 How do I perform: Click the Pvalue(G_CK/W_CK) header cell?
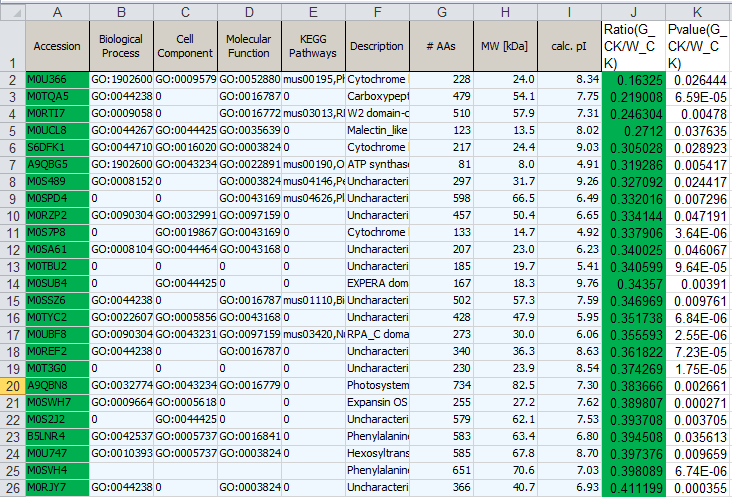point(698,46)
